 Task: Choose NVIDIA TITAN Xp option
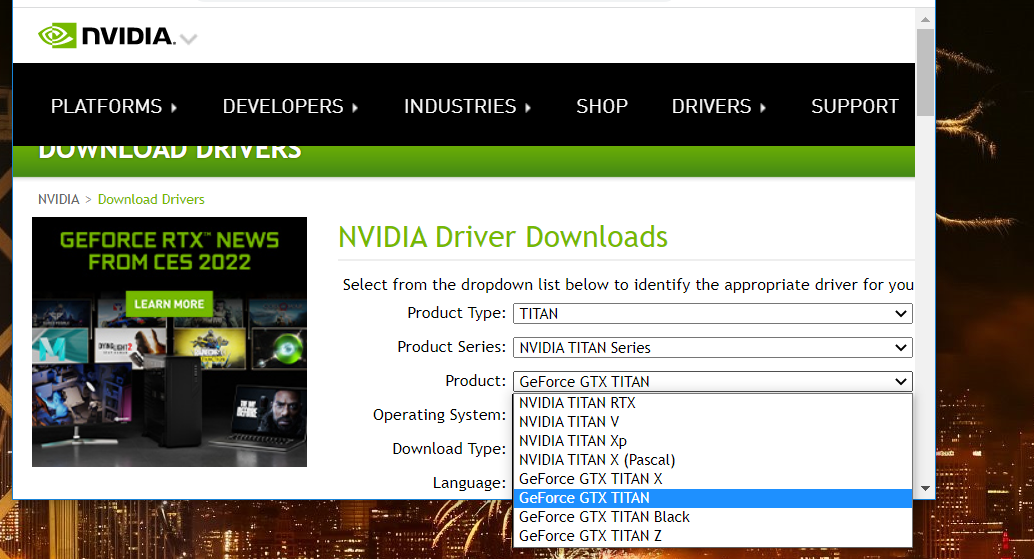click(x=713, y=441)
